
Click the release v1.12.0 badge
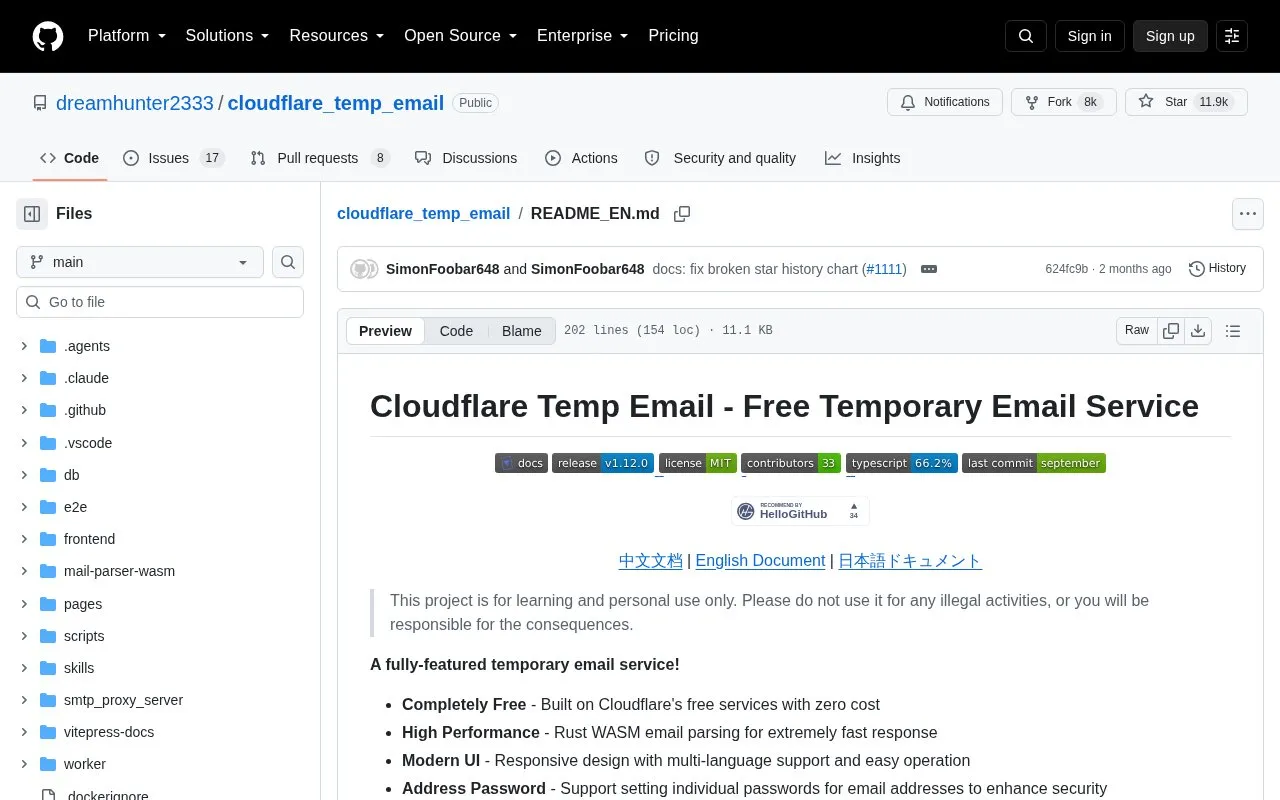[x=603, y=463]
